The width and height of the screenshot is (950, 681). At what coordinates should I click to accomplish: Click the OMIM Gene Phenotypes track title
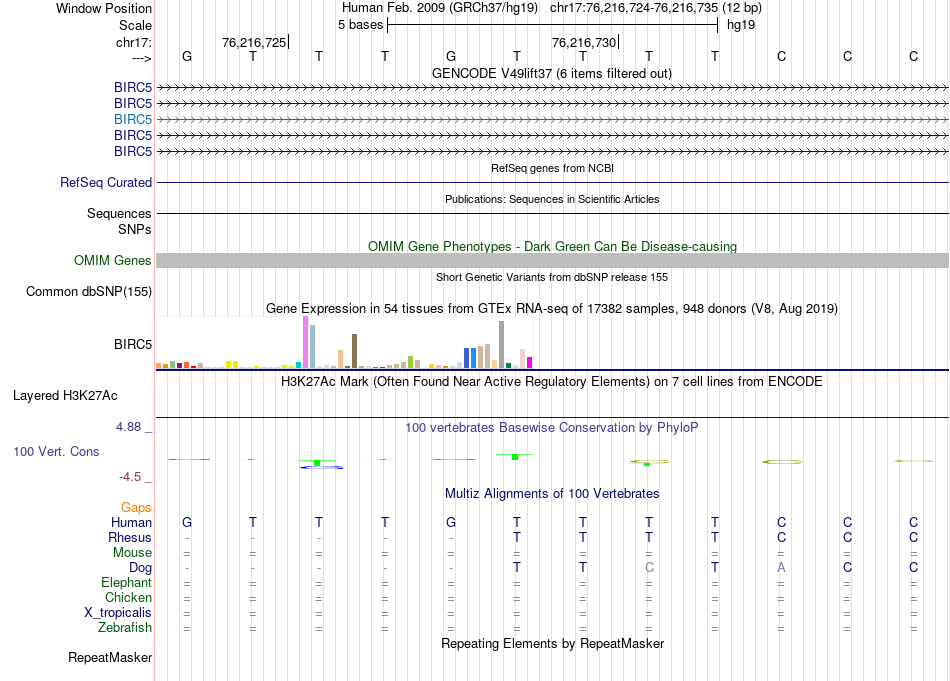point(552,247)
